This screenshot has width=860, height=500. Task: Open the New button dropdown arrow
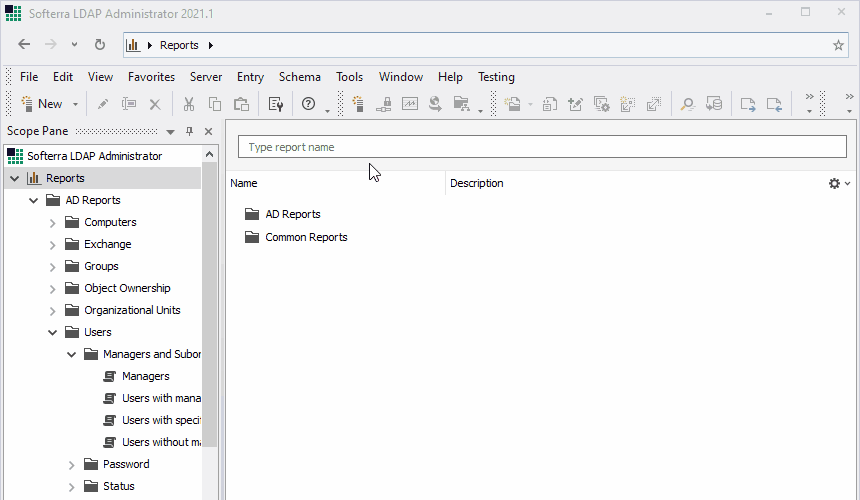(x=75, y=104)
